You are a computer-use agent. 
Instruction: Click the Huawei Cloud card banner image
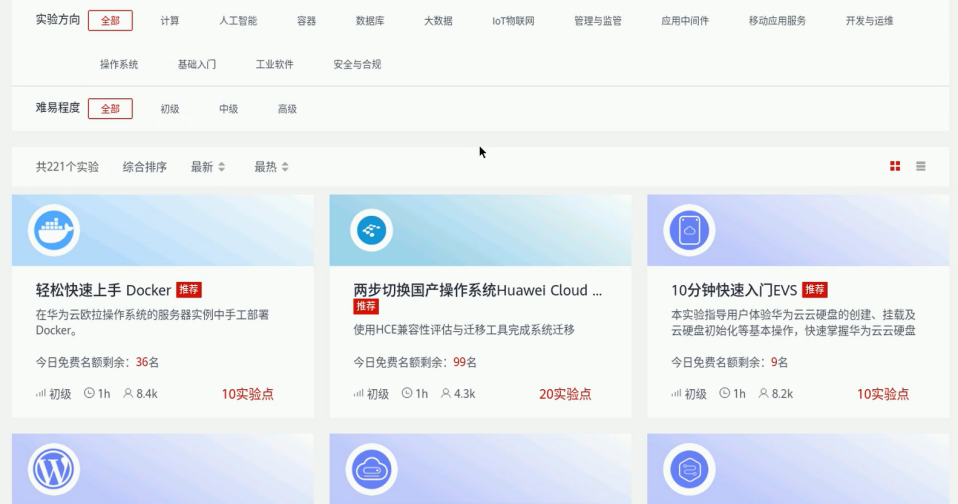(x=480, y=230)
